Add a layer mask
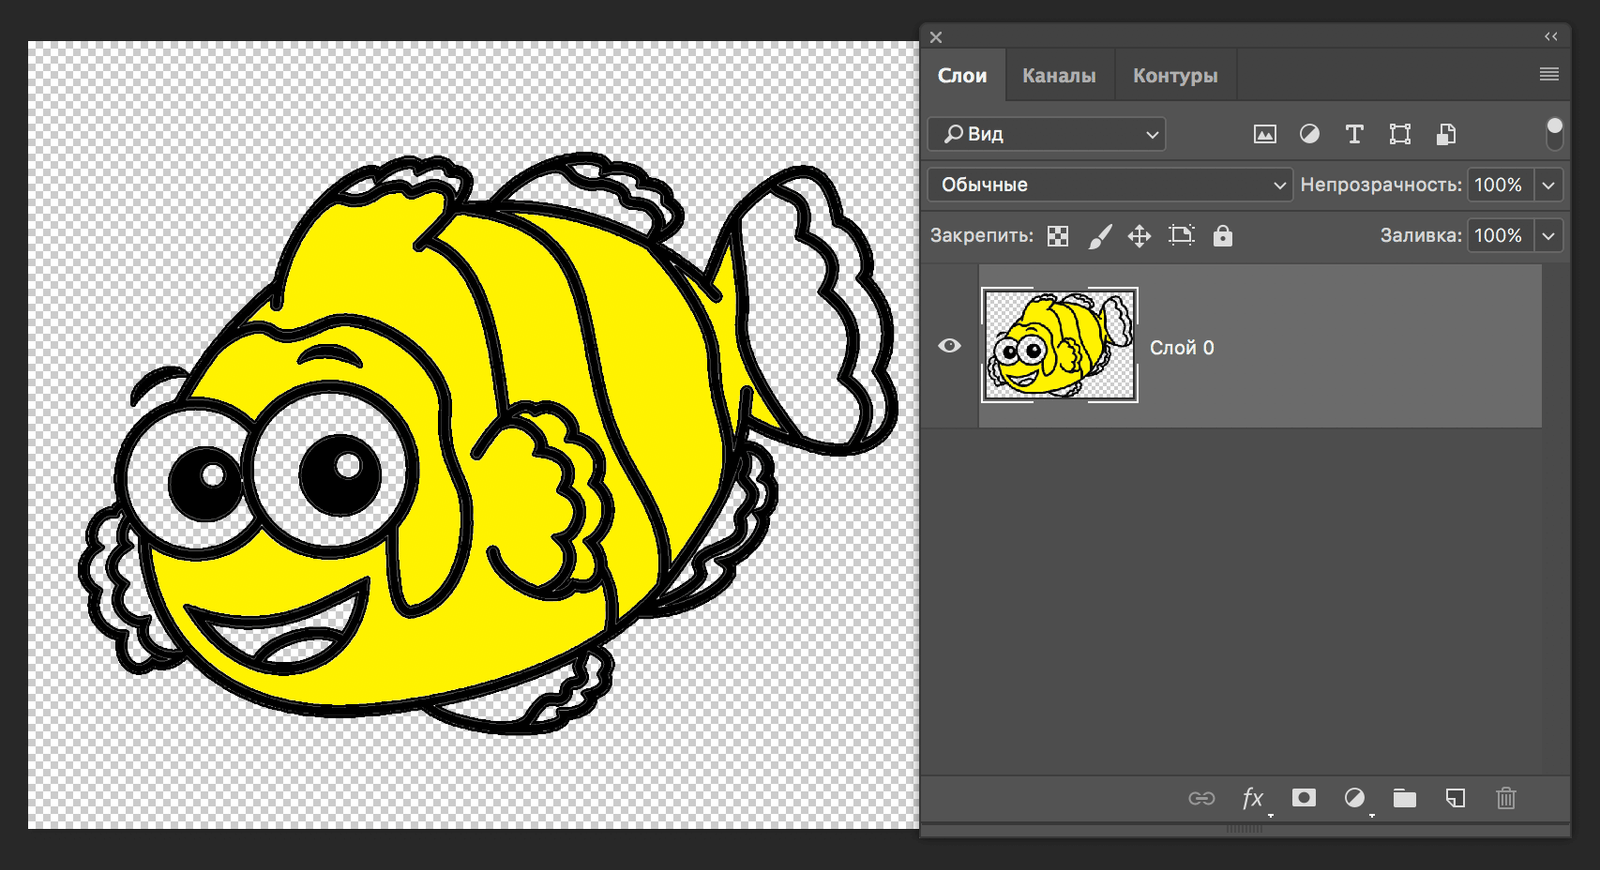 click(1304, 798)
